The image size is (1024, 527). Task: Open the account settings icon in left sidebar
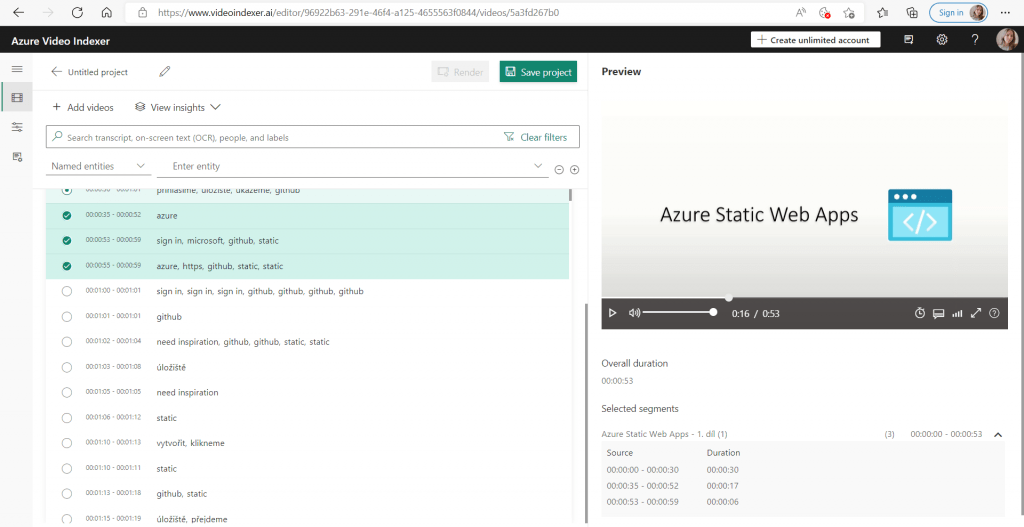[x=17, y=157]
